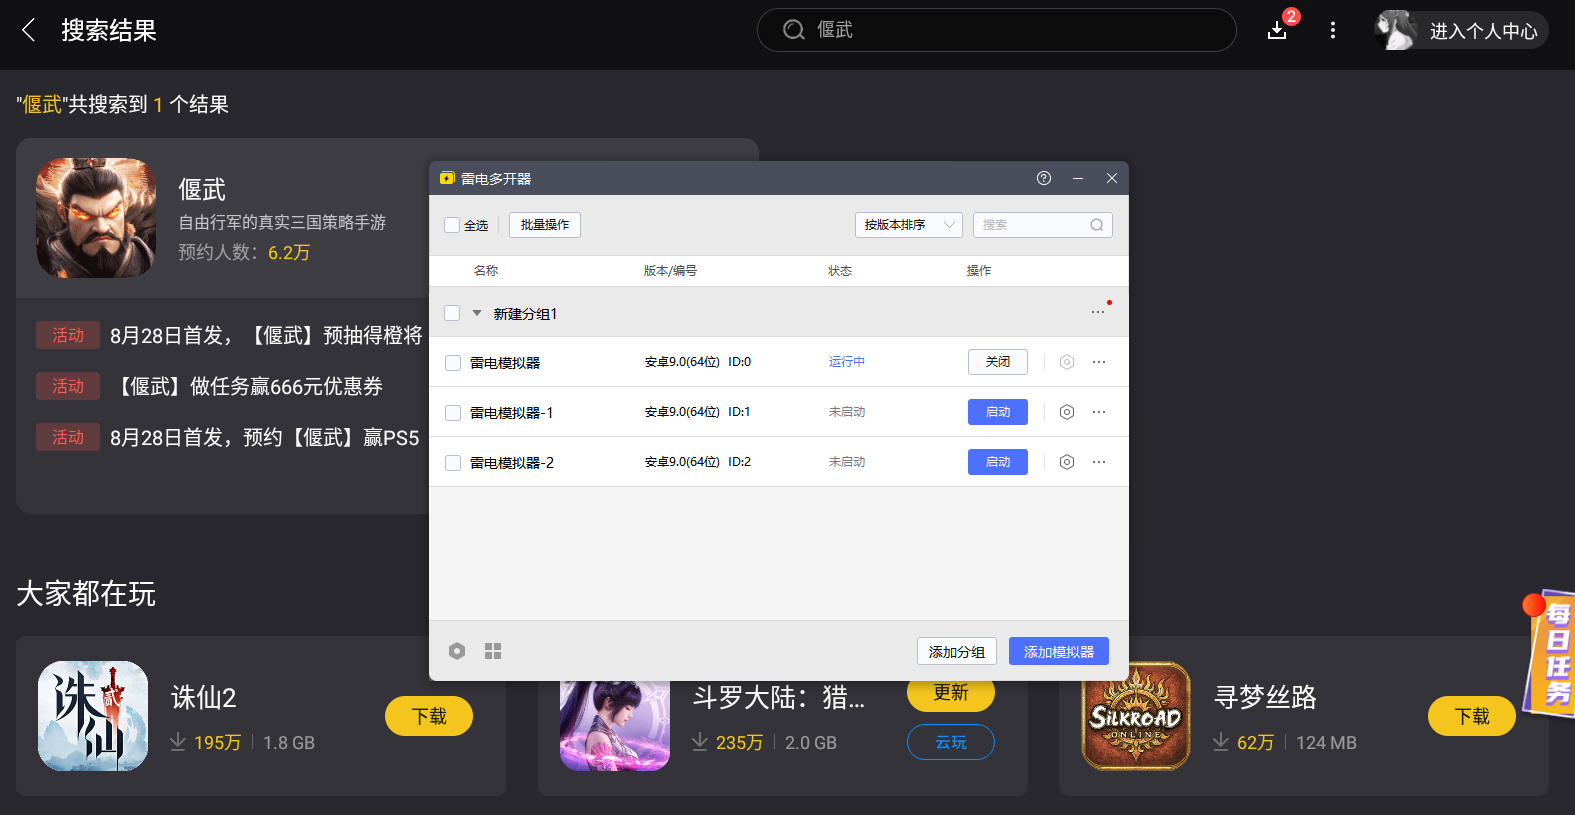
Task: Focus the top search field containing 偃武
Action: [997, 30]
